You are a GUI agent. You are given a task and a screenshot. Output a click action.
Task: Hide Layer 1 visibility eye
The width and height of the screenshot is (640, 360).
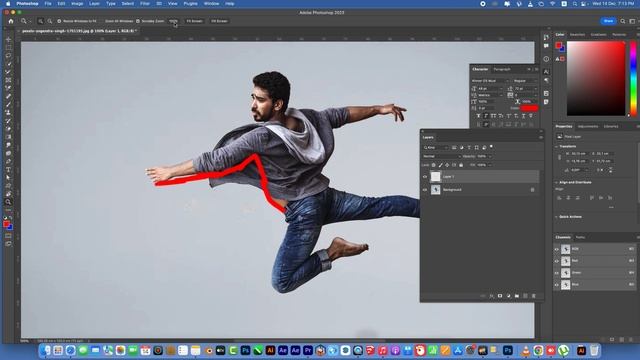tap(425, 177)
